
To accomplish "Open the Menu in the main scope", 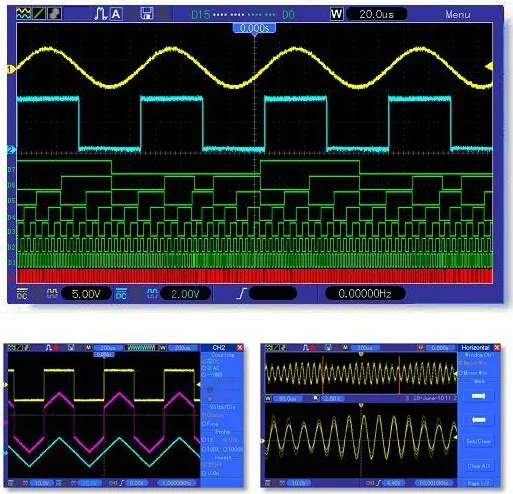I will tap(458, 14).
